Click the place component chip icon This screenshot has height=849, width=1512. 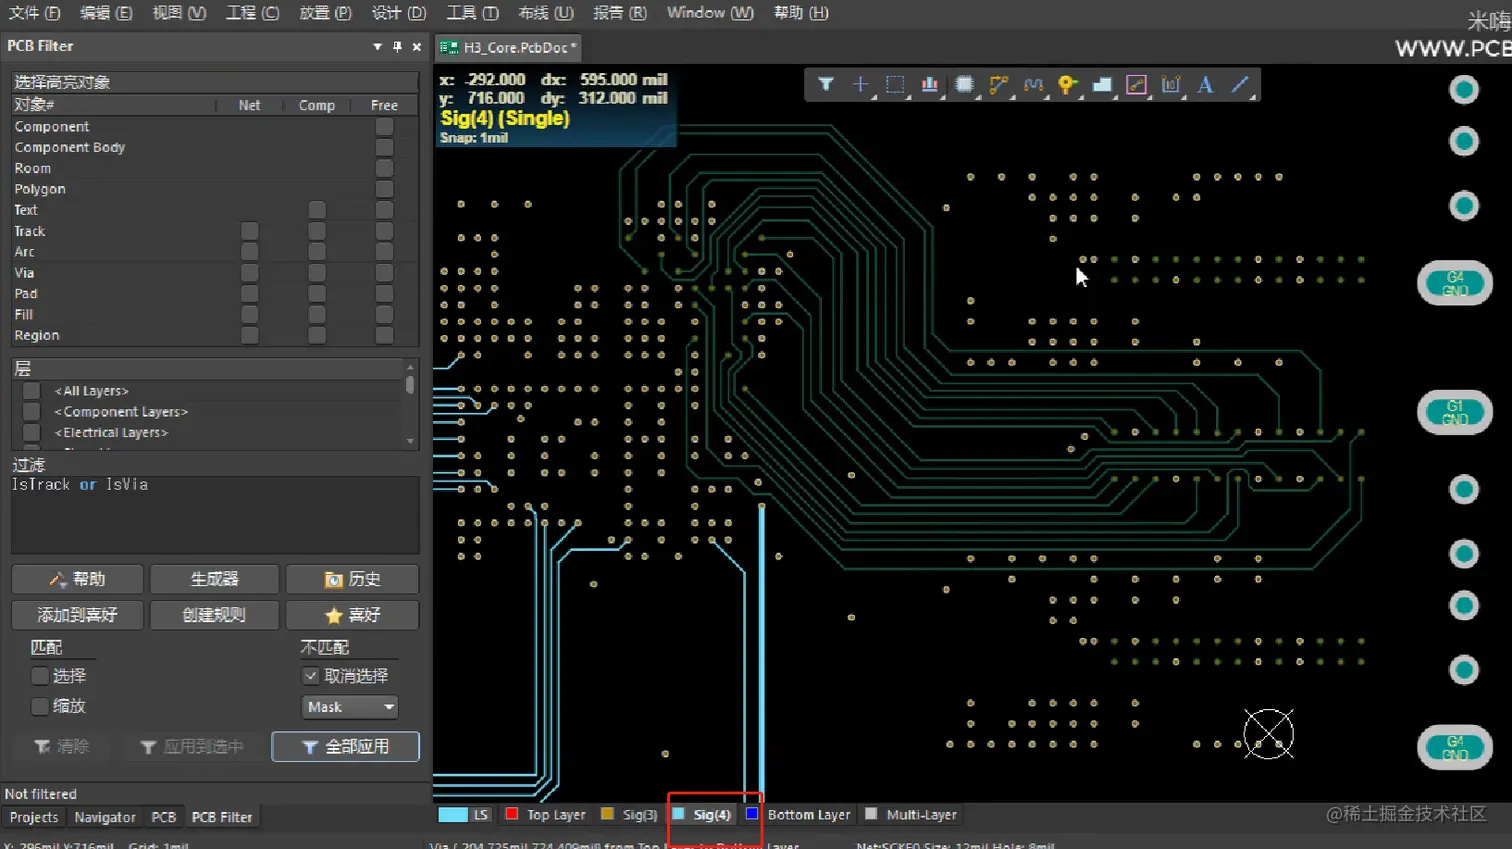(964, 85)
